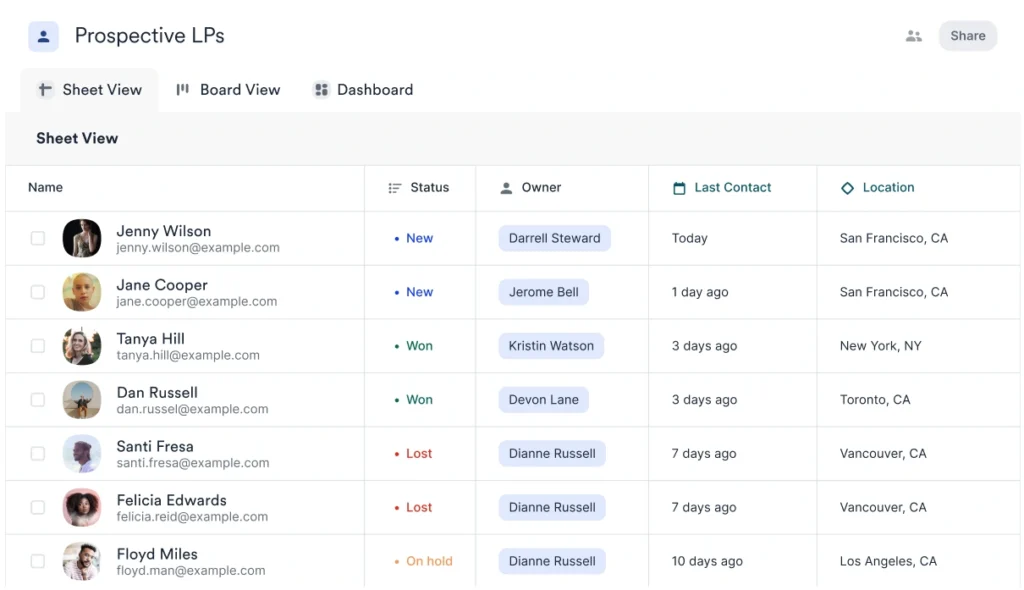Click the Kristin Watson owner tag
This screenshot has height=590, width=1024.
tap(551, 346)
